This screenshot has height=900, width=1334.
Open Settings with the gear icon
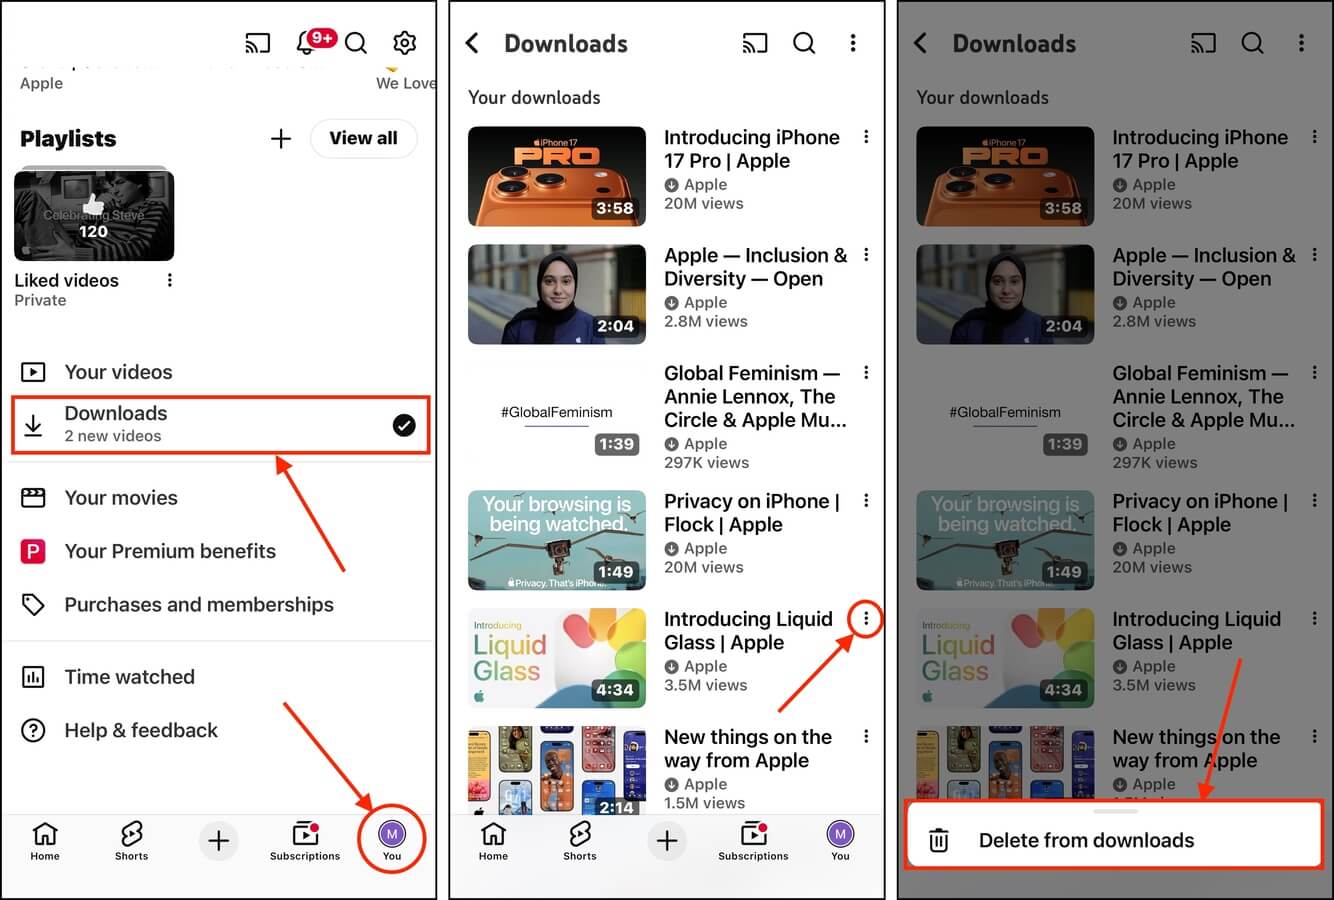[404, 43]
